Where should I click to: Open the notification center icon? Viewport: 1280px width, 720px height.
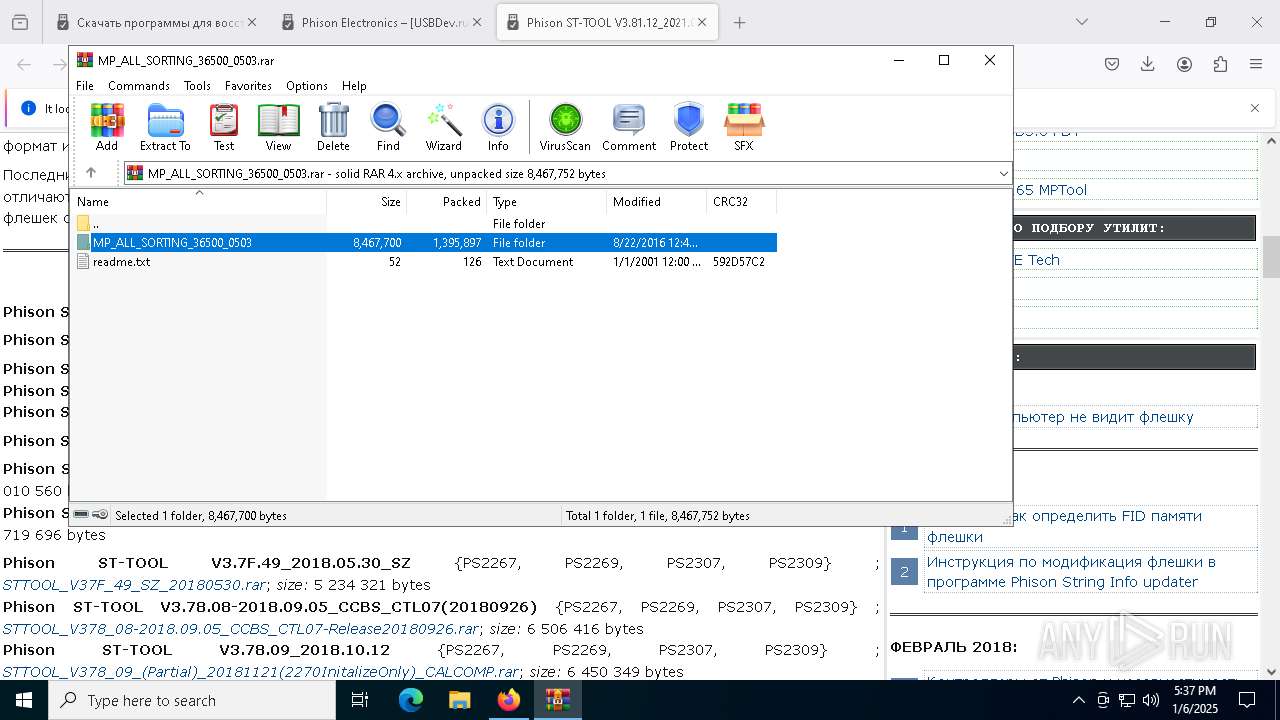(1246, 700)
